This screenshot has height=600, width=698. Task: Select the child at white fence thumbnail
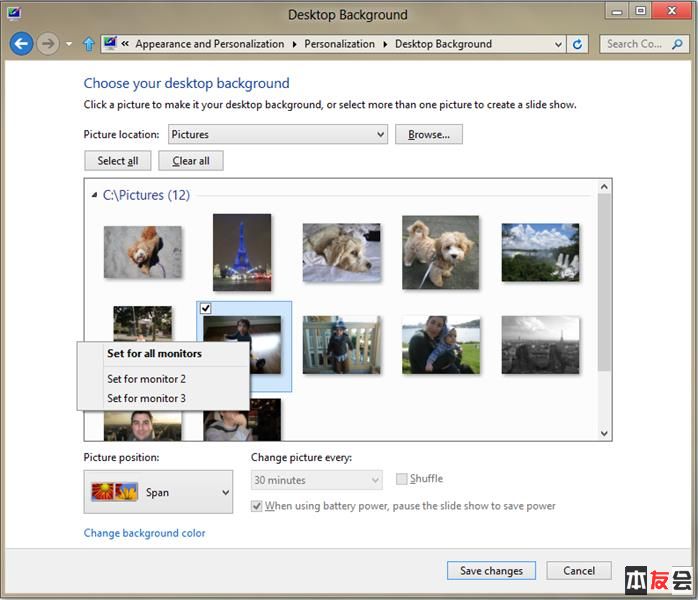[x=341, y=345]
